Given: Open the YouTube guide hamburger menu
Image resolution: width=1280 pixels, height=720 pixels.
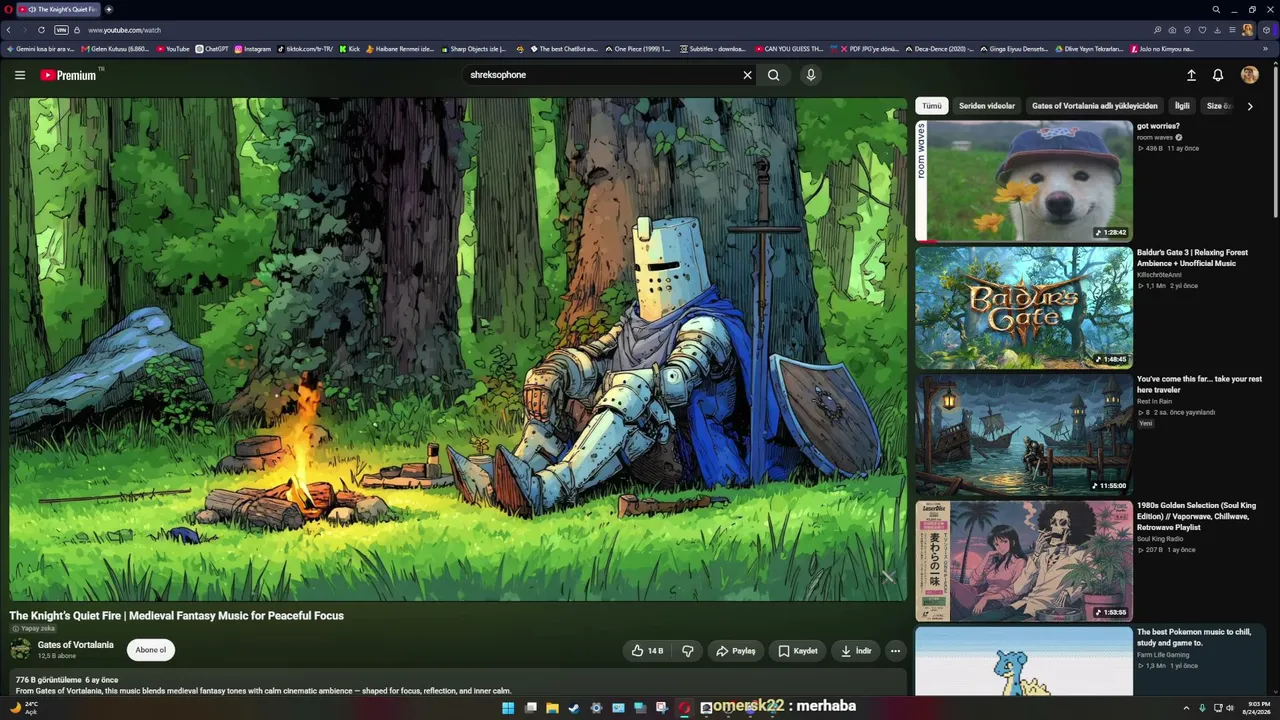Looking at the screenshot, I should (20, 75).
